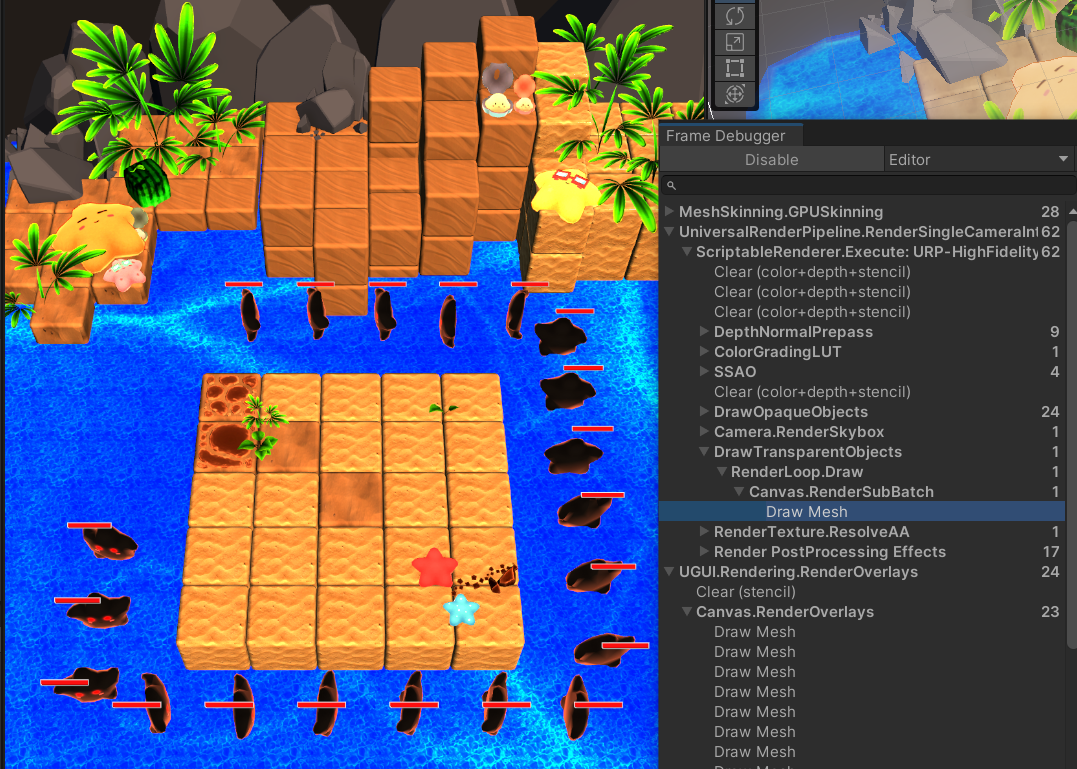The image size is (1077, 769).
Task: Expand the ColorGradingLUT entry
Action: pyautogui.click(x=704, y=352)
